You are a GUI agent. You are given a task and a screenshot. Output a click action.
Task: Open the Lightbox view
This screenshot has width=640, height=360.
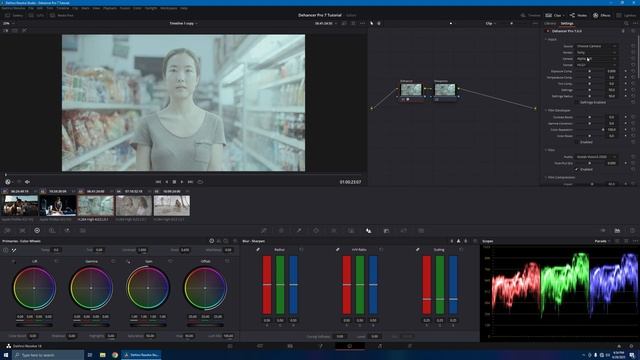point(627,15)
